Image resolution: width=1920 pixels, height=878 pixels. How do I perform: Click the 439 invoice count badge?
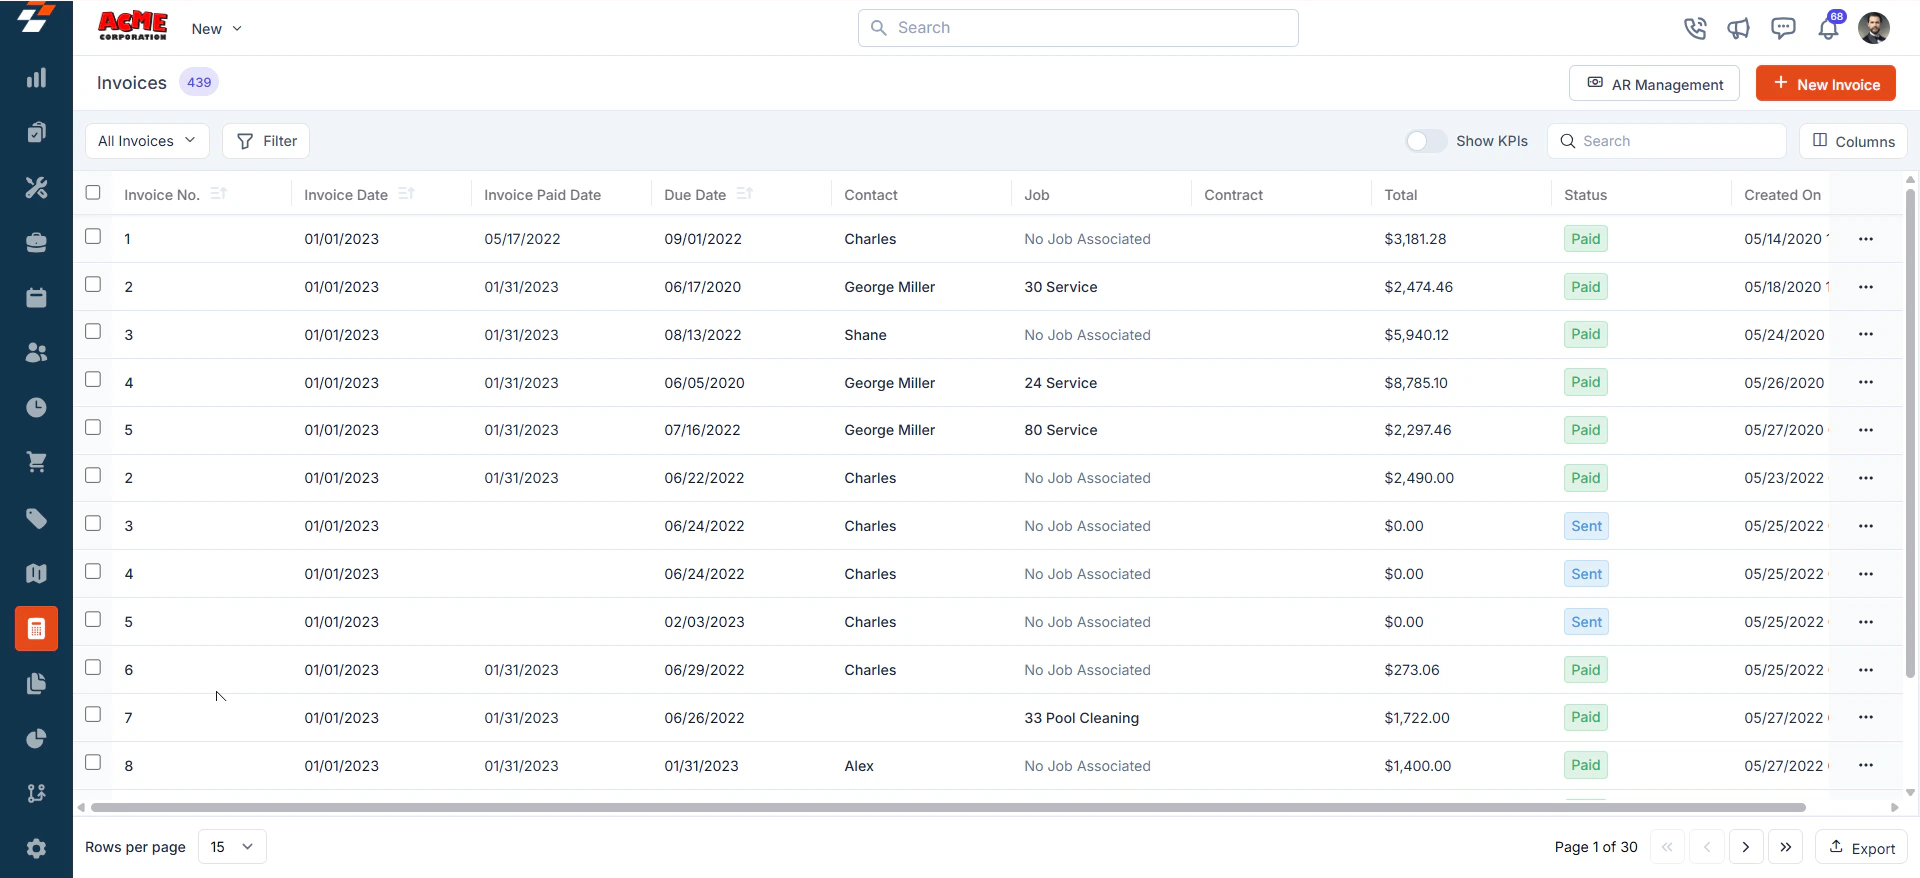(199, 82)
